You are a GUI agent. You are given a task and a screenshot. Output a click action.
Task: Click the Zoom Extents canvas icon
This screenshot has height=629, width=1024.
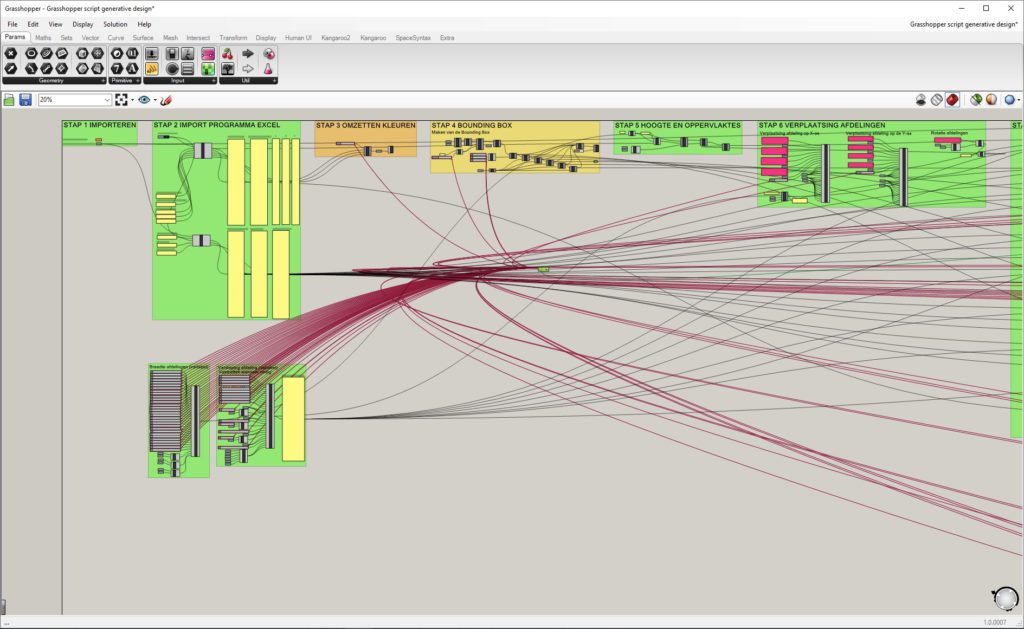tap(121, 100)
